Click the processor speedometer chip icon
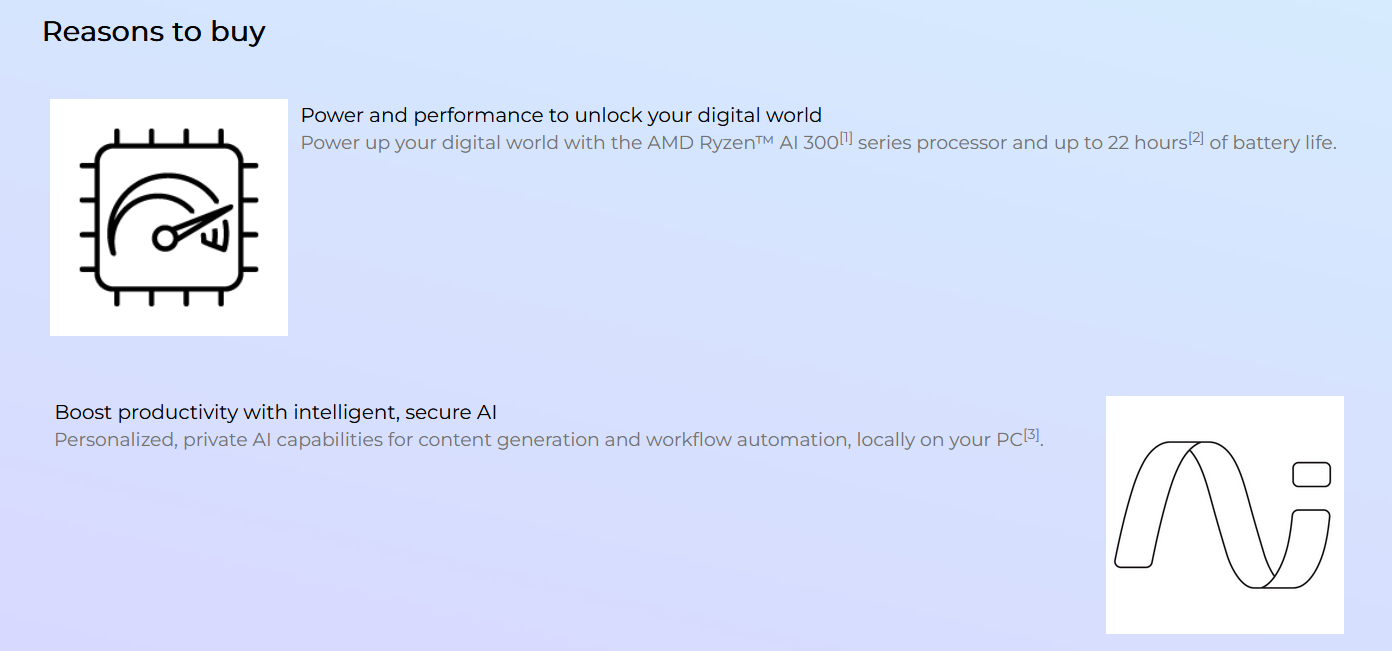Screen dimensions: 1392x651 point(169,217)
